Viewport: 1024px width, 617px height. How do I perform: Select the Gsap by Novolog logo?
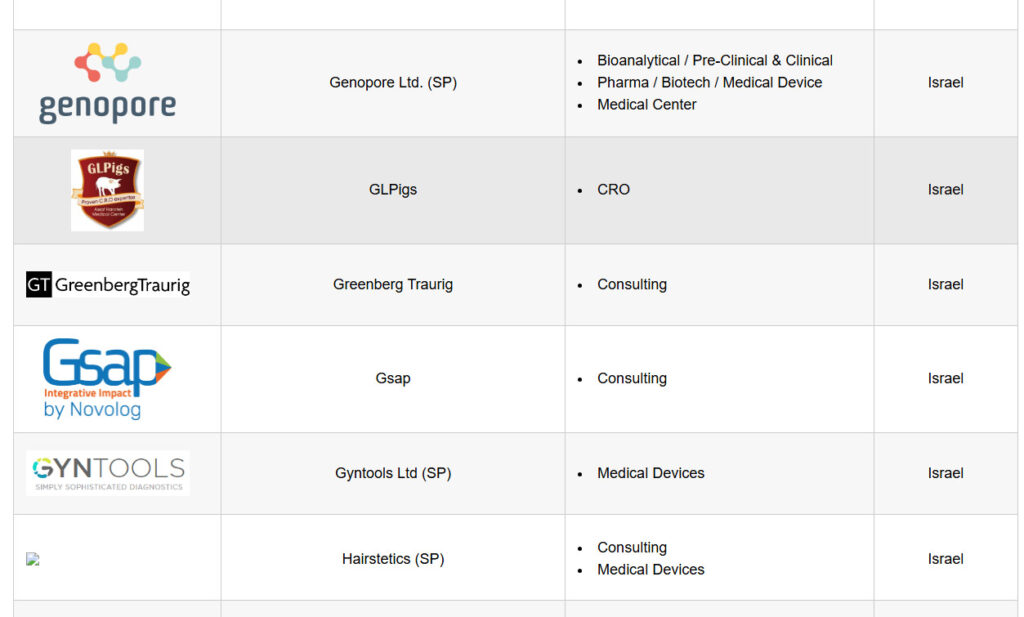tap(106, 378)
